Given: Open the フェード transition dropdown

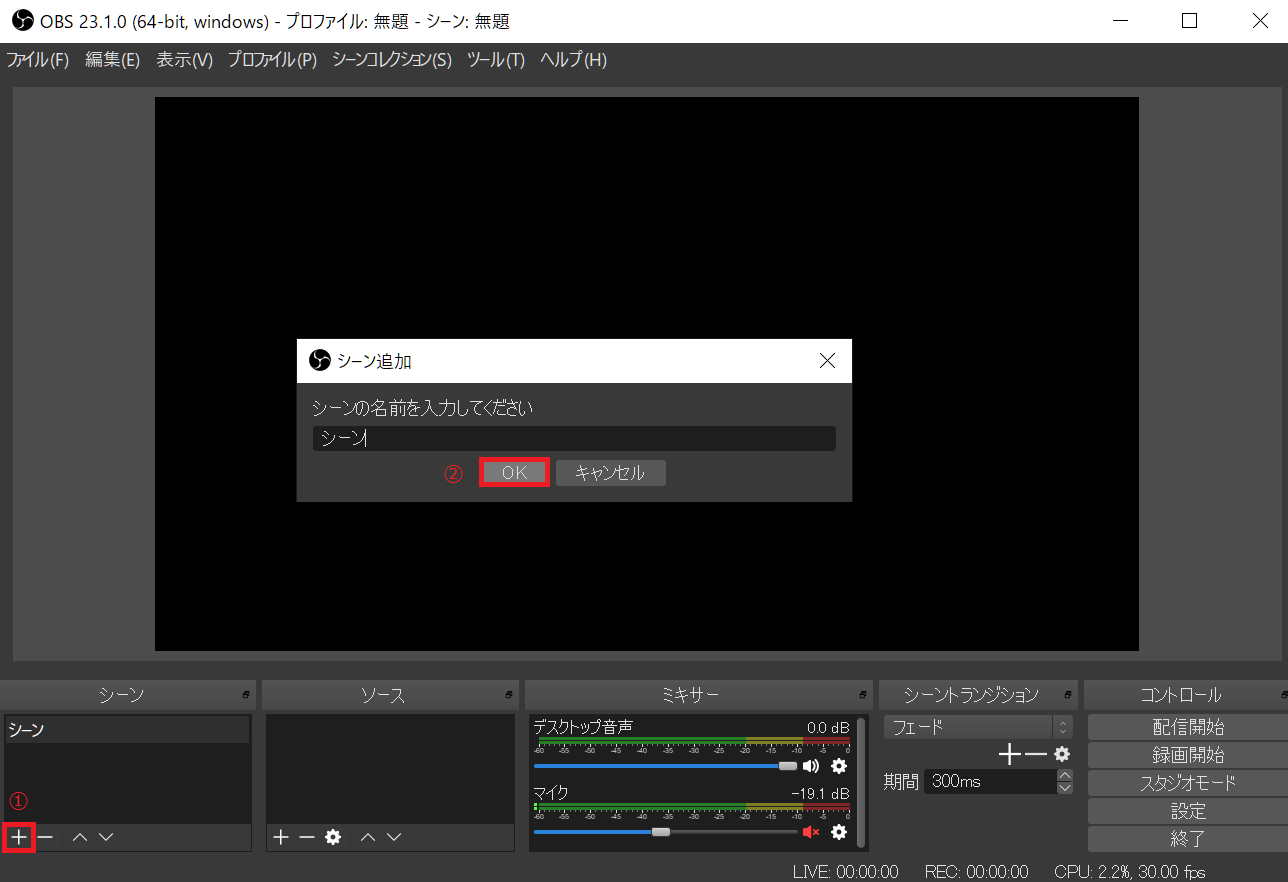Looking at the screenshot, I should (x=977, y=727).
